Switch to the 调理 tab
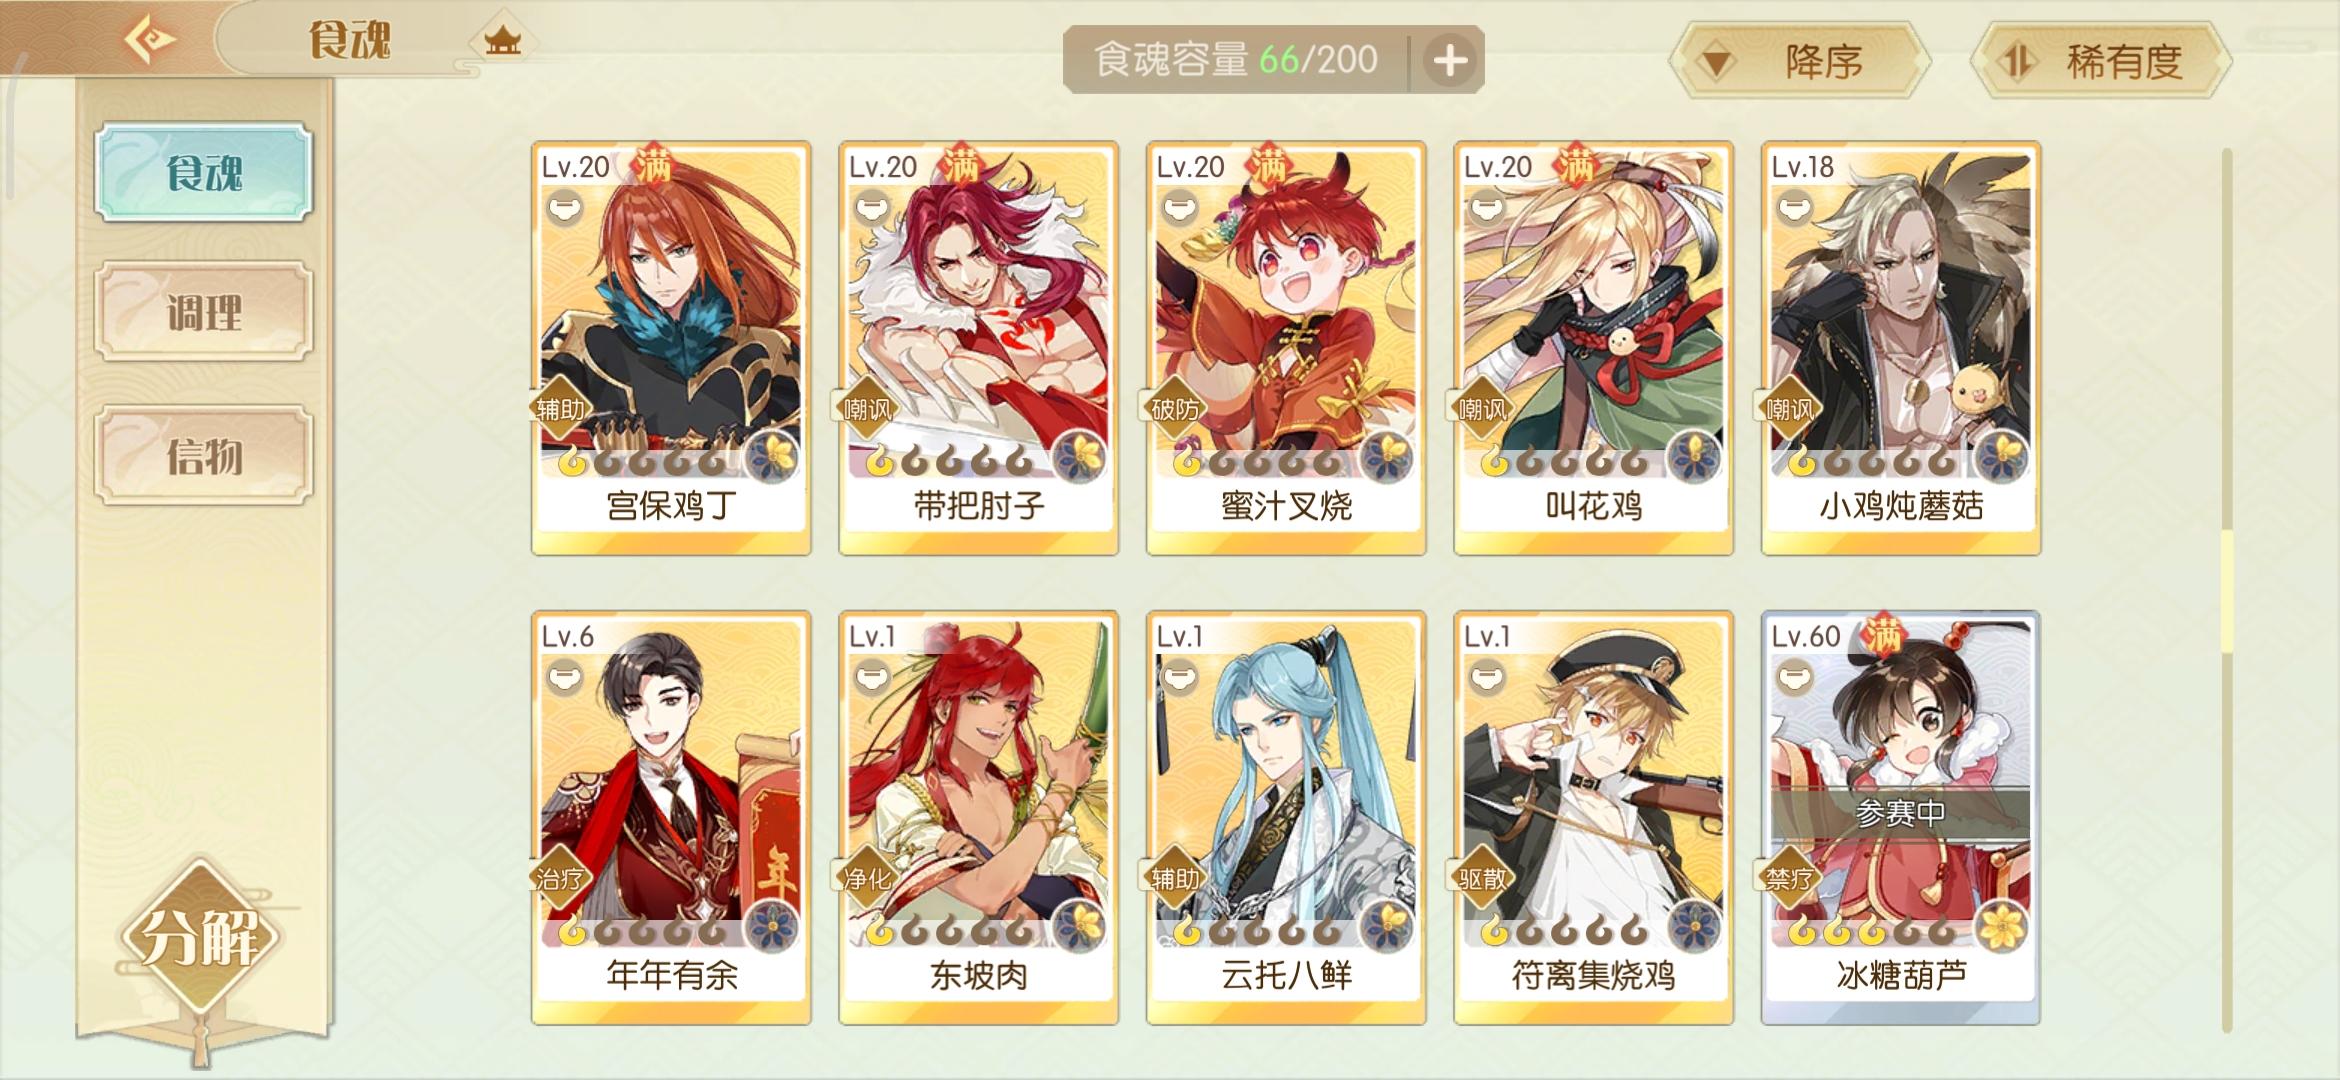Image resolution: width=2340 pixels, height=1080 pixels. tap(204, 312)
